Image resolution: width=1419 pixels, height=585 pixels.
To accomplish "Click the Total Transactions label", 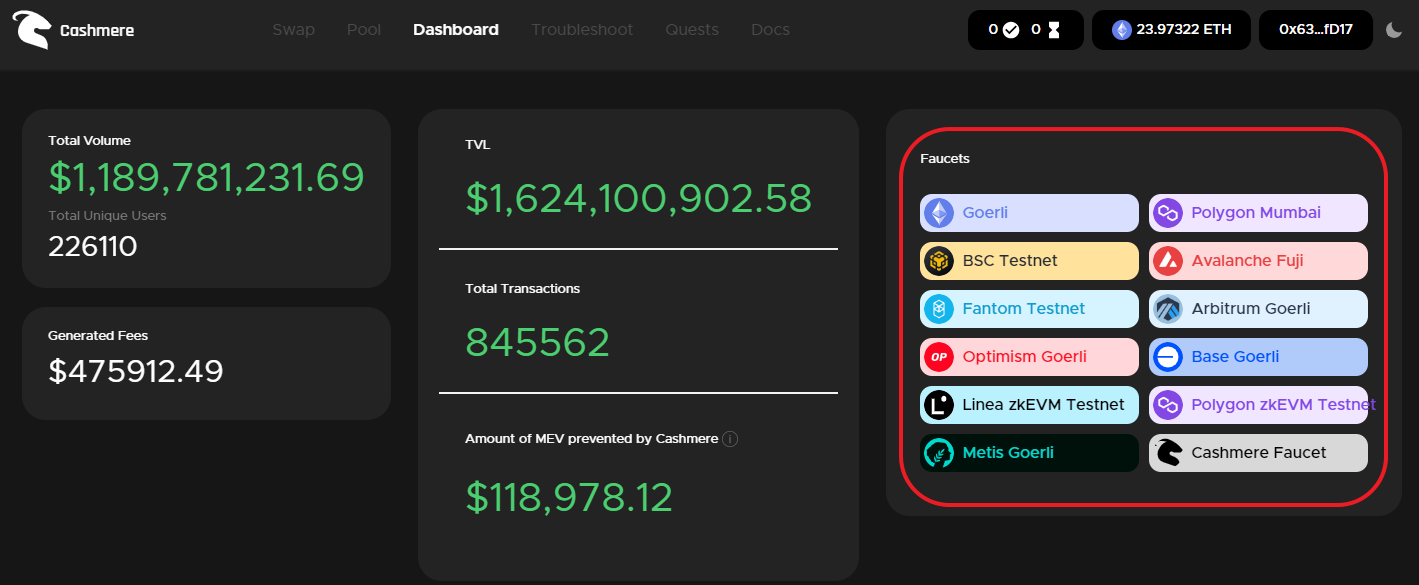I will [522, 289].
